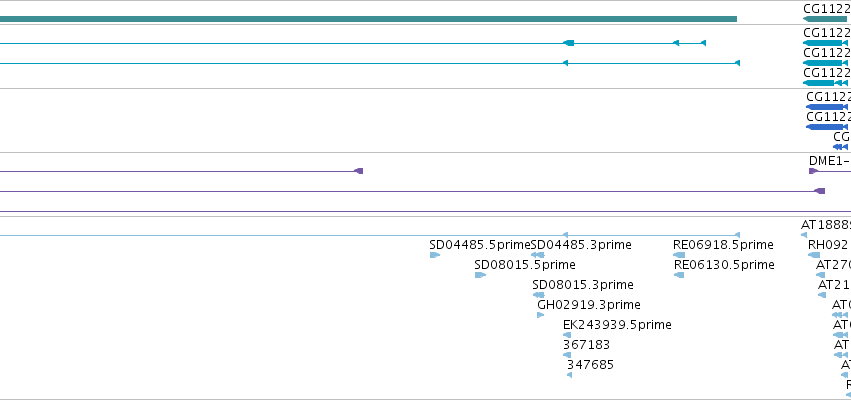Click the RE06918.5prime label
Viewport: 851px width, 400px height.
click(x=723, y=245)
